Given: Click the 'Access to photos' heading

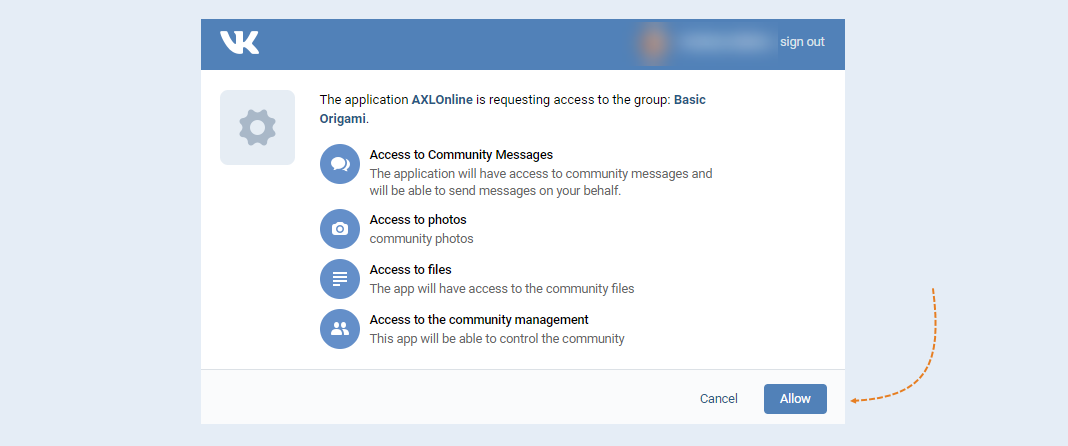Looking at the screenshot, I should click(x=418, y=220).
